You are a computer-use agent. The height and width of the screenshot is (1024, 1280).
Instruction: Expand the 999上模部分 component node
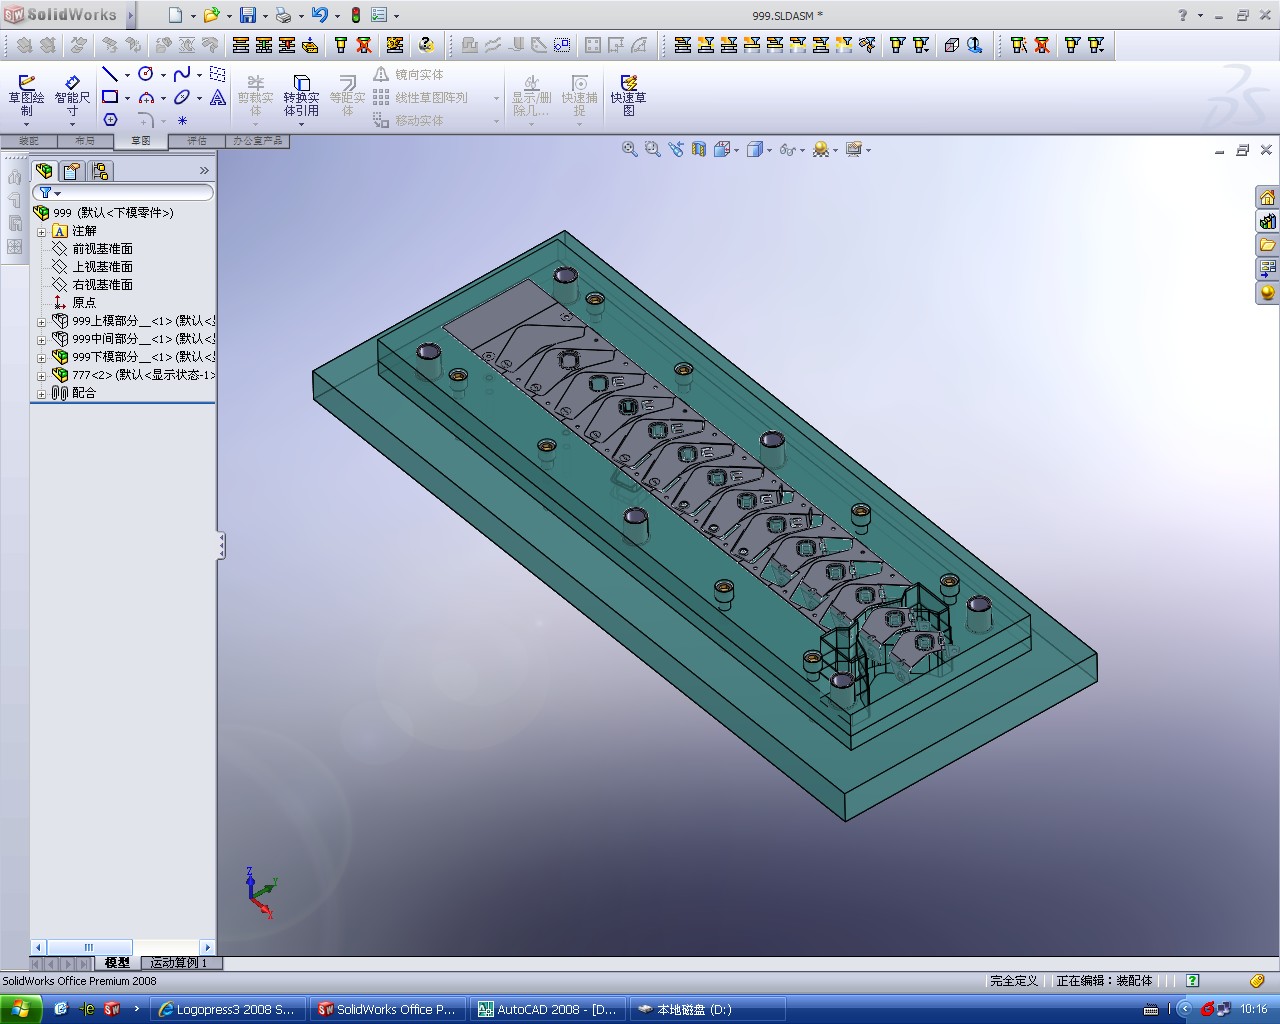[x=41, y=321]
